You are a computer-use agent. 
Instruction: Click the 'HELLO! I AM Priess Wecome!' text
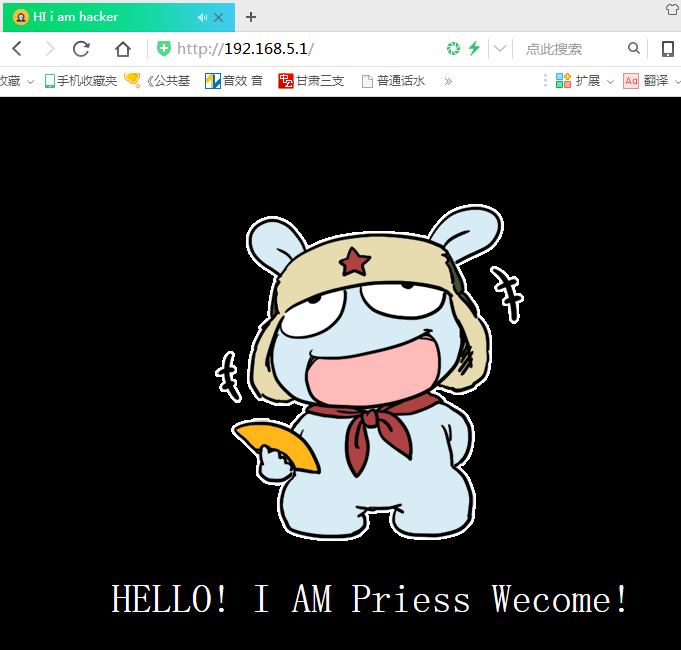[x=369, y=599]
